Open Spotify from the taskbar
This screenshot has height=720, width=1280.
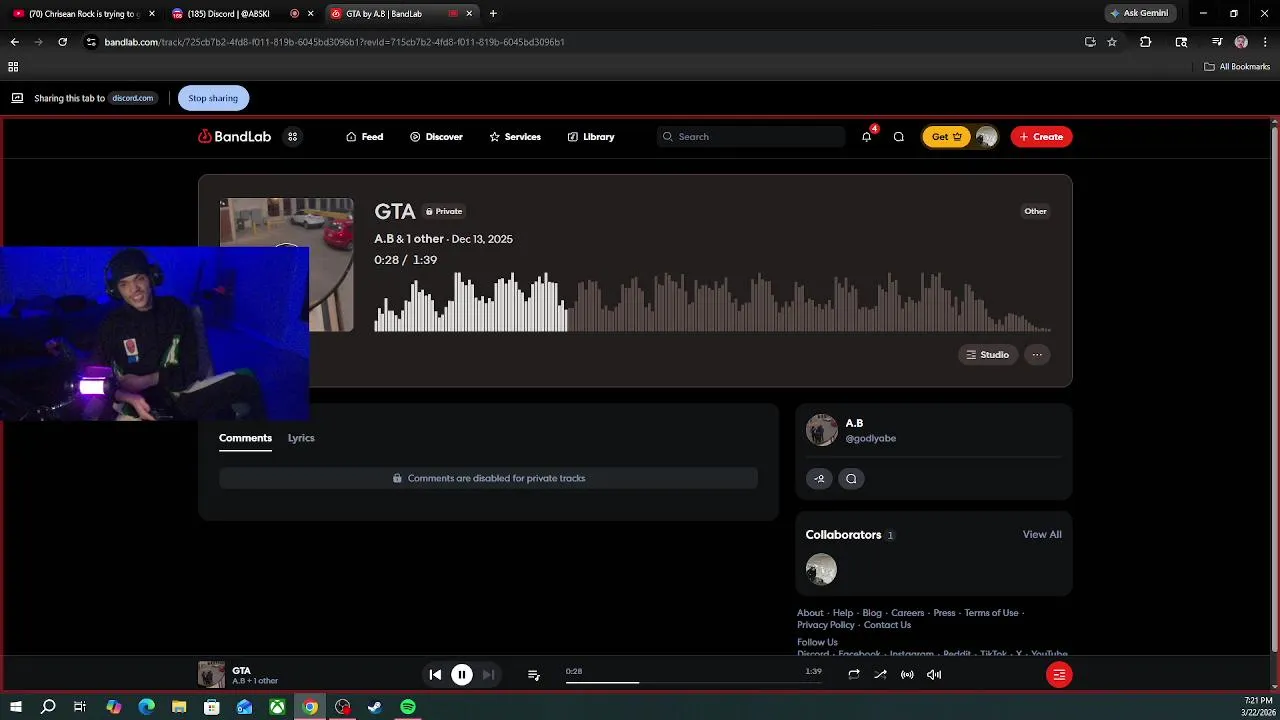tap(408, 707)
